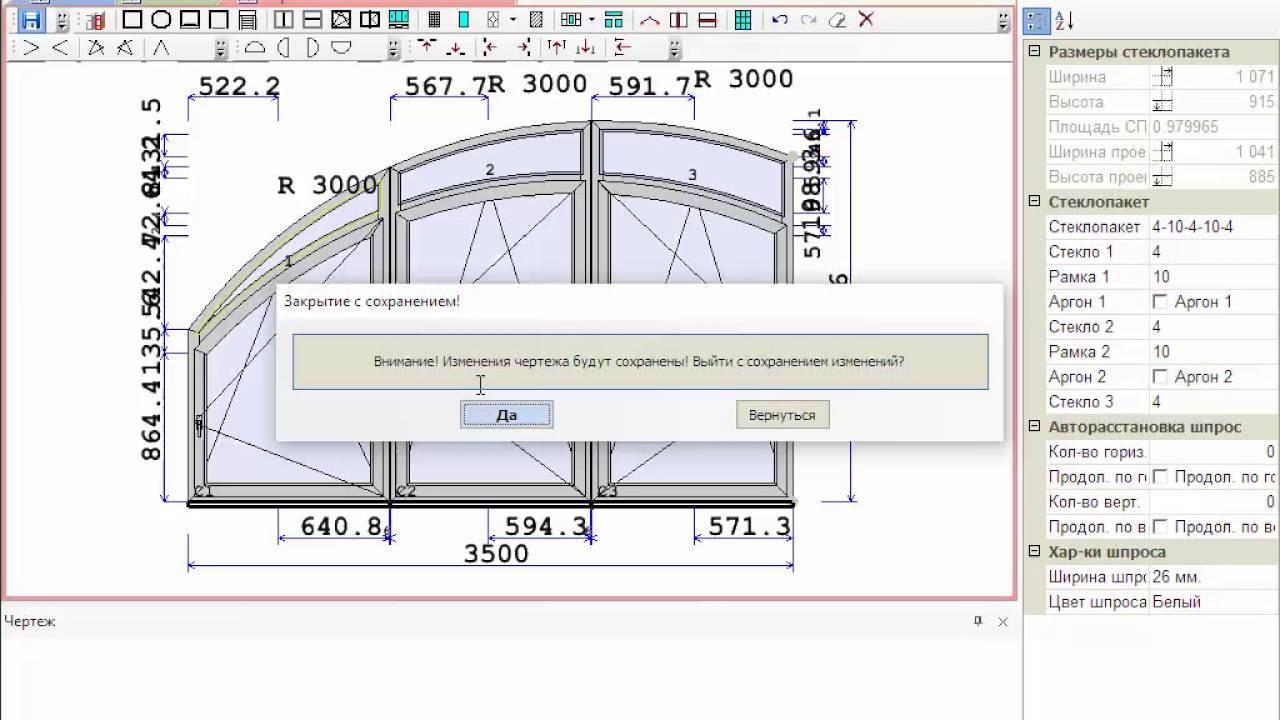Select the upward chevron peak shape tool
The height and width of the screenshot is (720, 1280).
click(161, 47)
